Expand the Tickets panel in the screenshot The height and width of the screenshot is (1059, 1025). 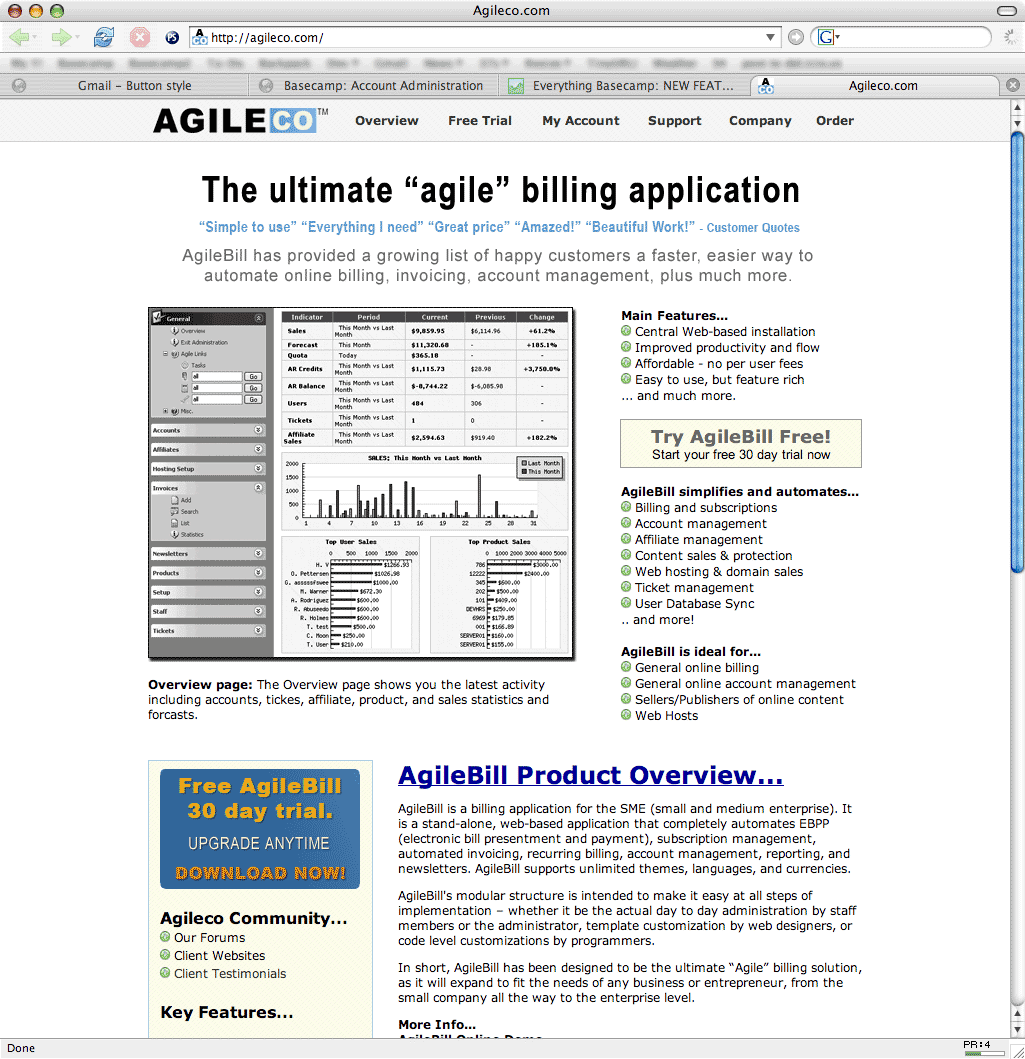pos(259,630)
